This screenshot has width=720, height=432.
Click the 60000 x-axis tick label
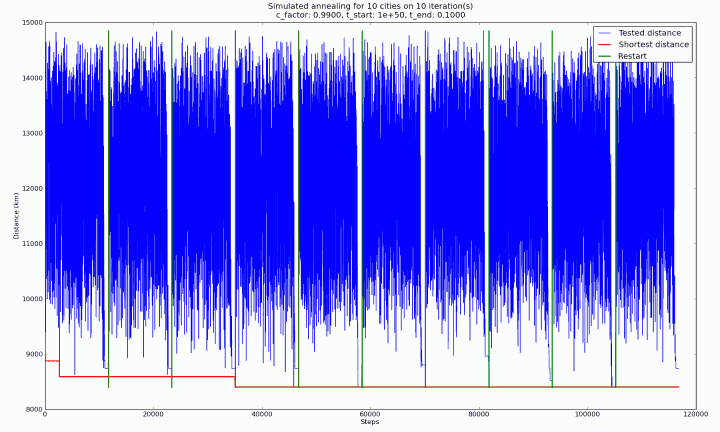370,414
